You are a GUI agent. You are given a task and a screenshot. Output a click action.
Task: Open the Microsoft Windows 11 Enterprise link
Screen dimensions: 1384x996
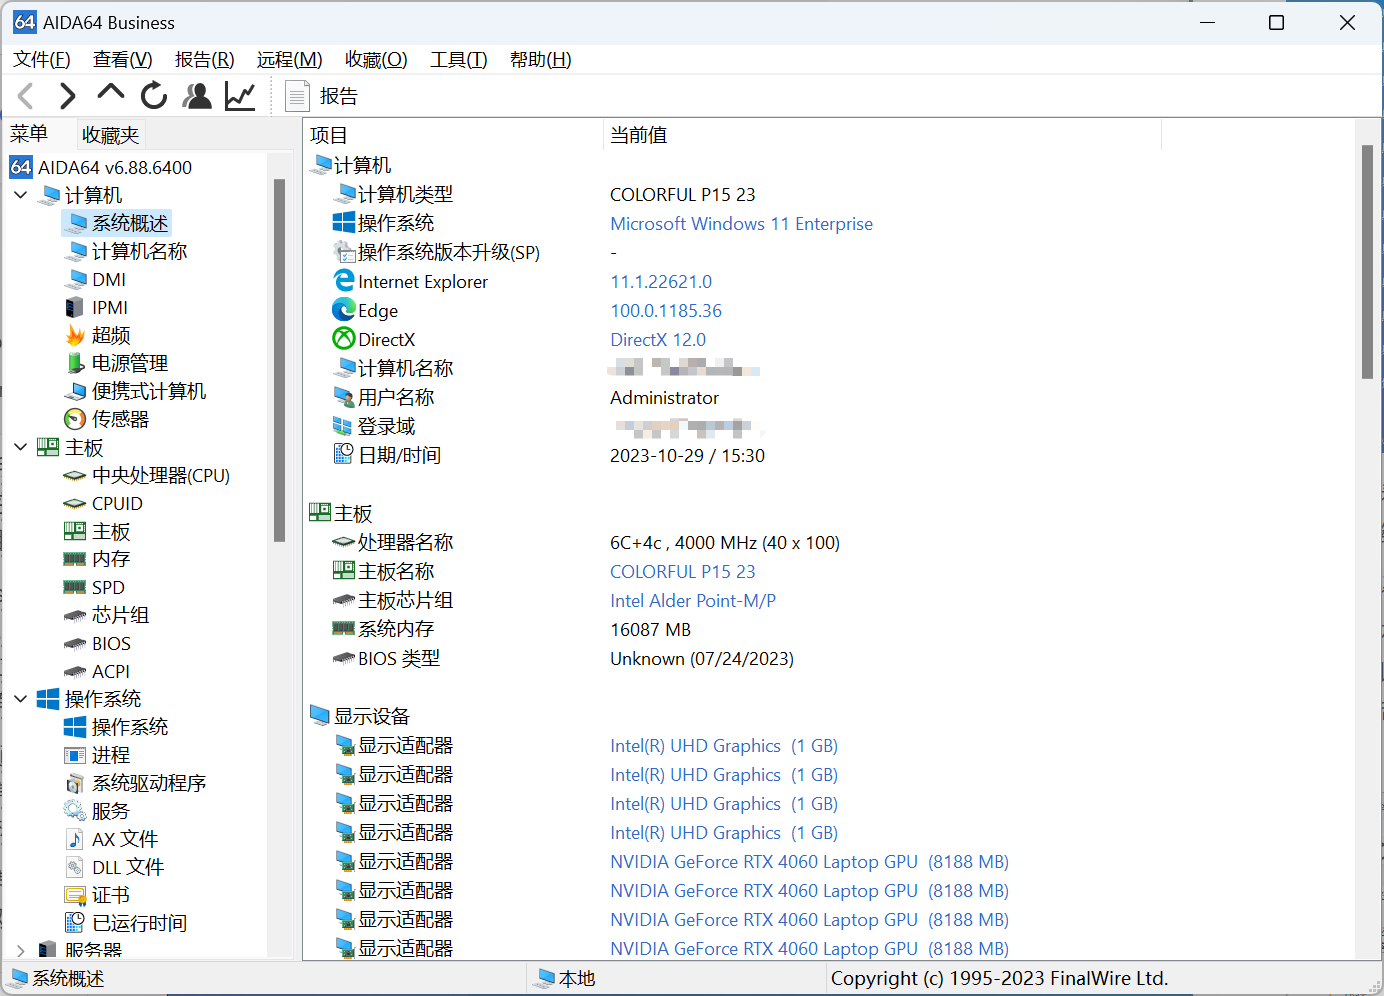click(x=741, y=223)
